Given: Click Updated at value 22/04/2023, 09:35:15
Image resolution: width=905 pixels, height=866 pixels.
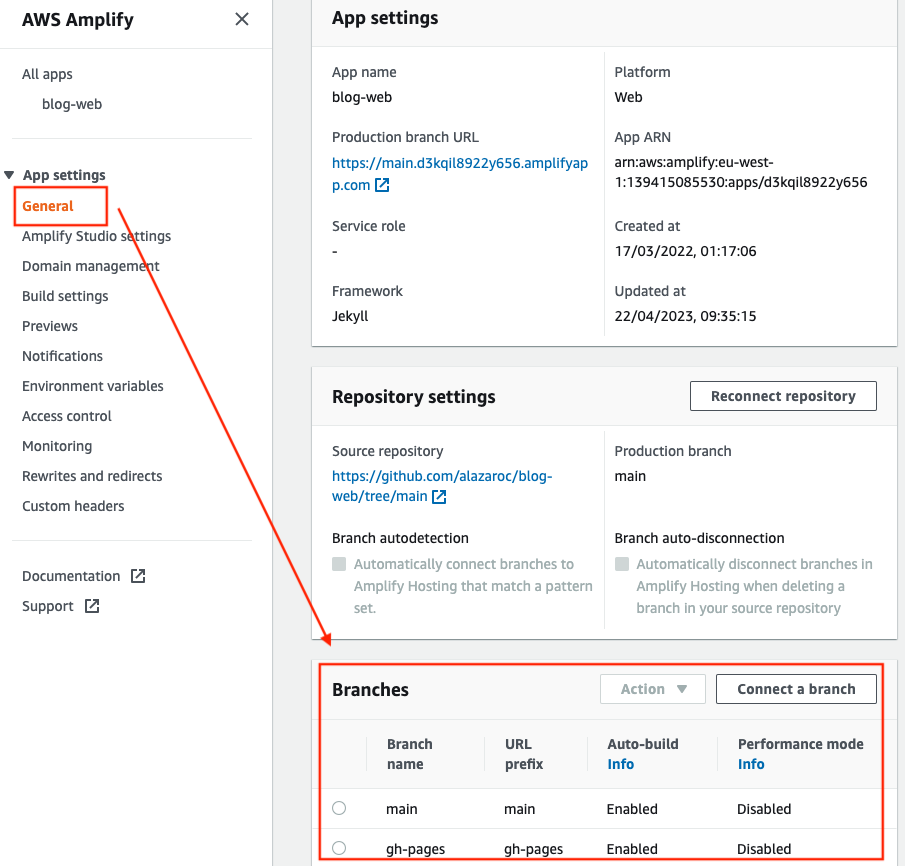Looking at the screenshot, I should tap(685, 316).
